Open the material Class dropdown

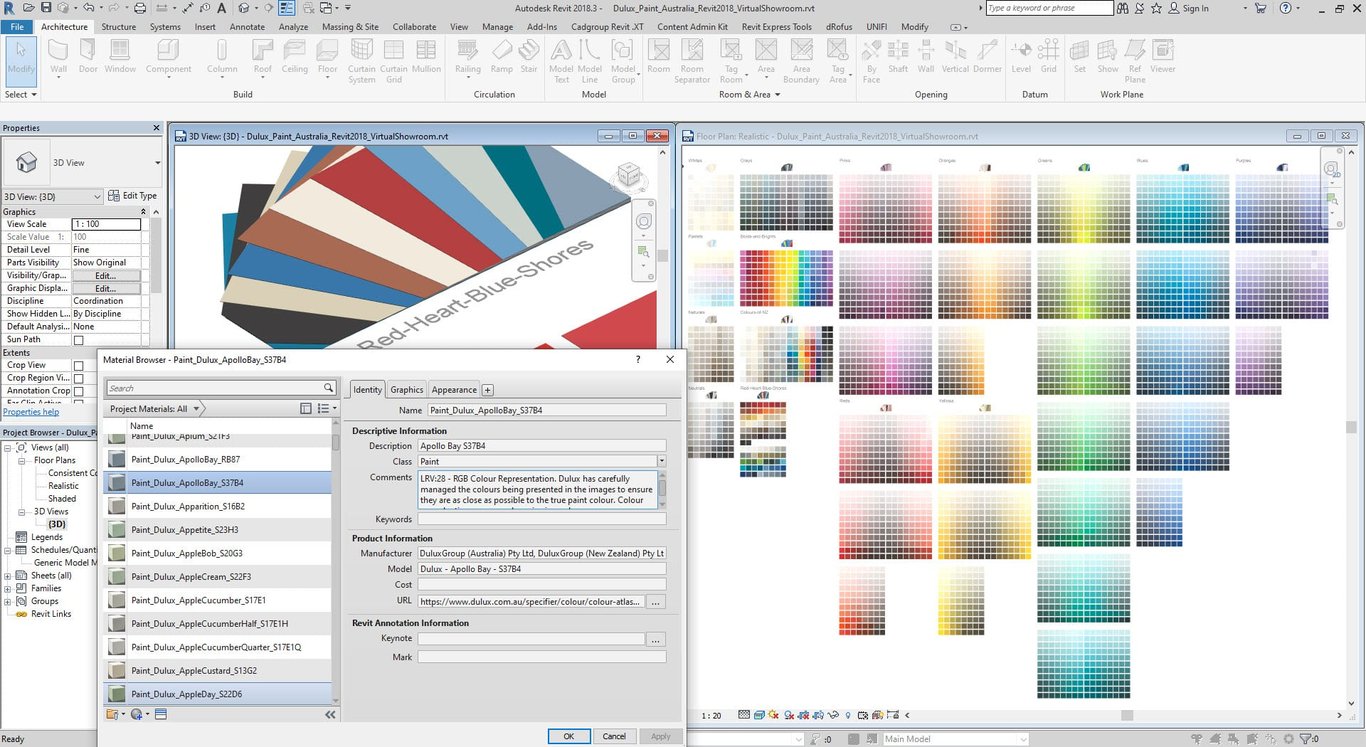pyautogui.click(x=661, y=462)
